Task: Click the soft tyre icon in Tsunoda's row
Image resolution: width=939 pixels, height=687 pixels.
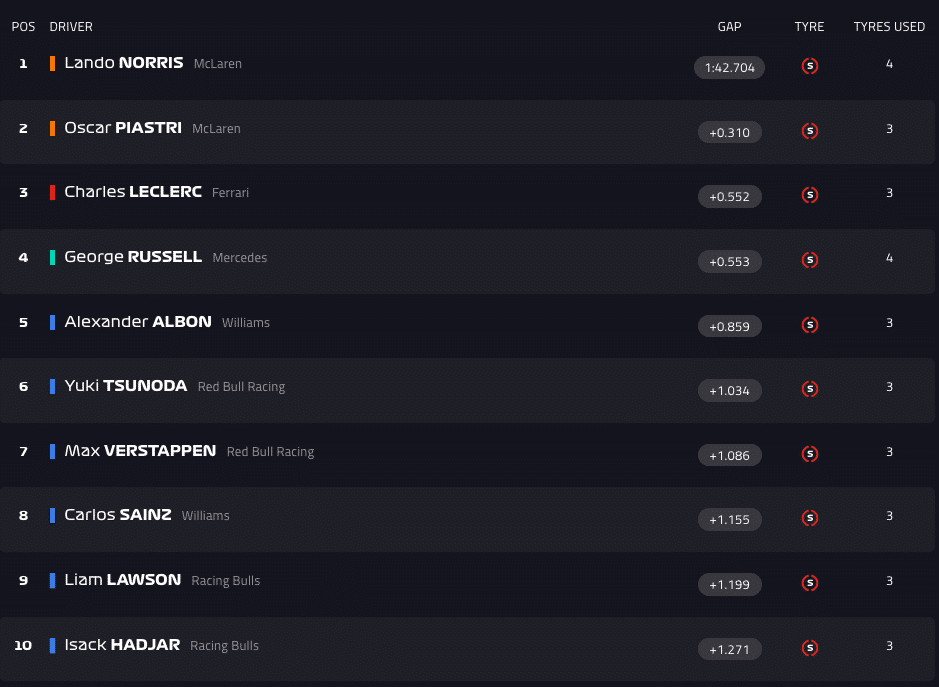Action: (x=810, y=389)
